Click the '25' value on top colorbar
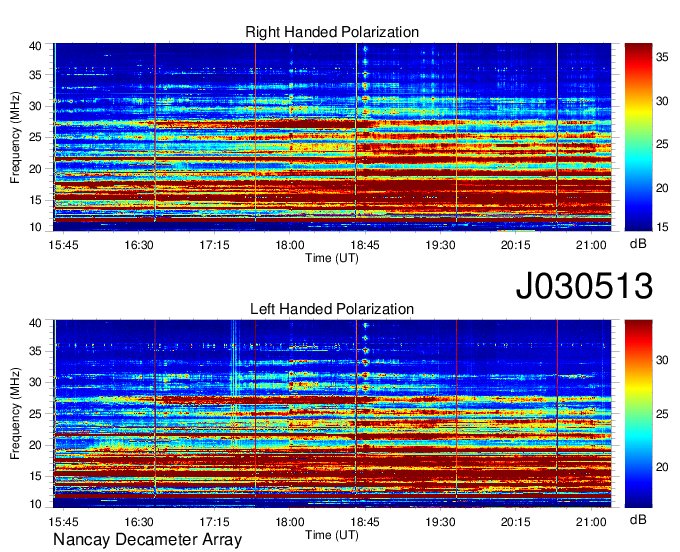Image resolution: width=680 pixels, height=552 pixels. 662,144
